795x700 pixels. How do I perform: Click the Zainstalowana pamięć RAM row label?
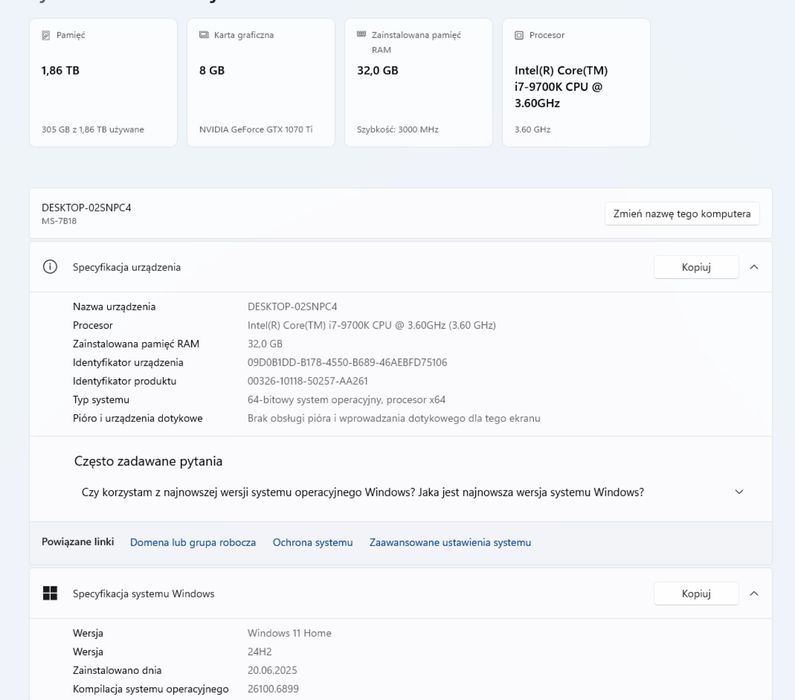tap(136, 344)
